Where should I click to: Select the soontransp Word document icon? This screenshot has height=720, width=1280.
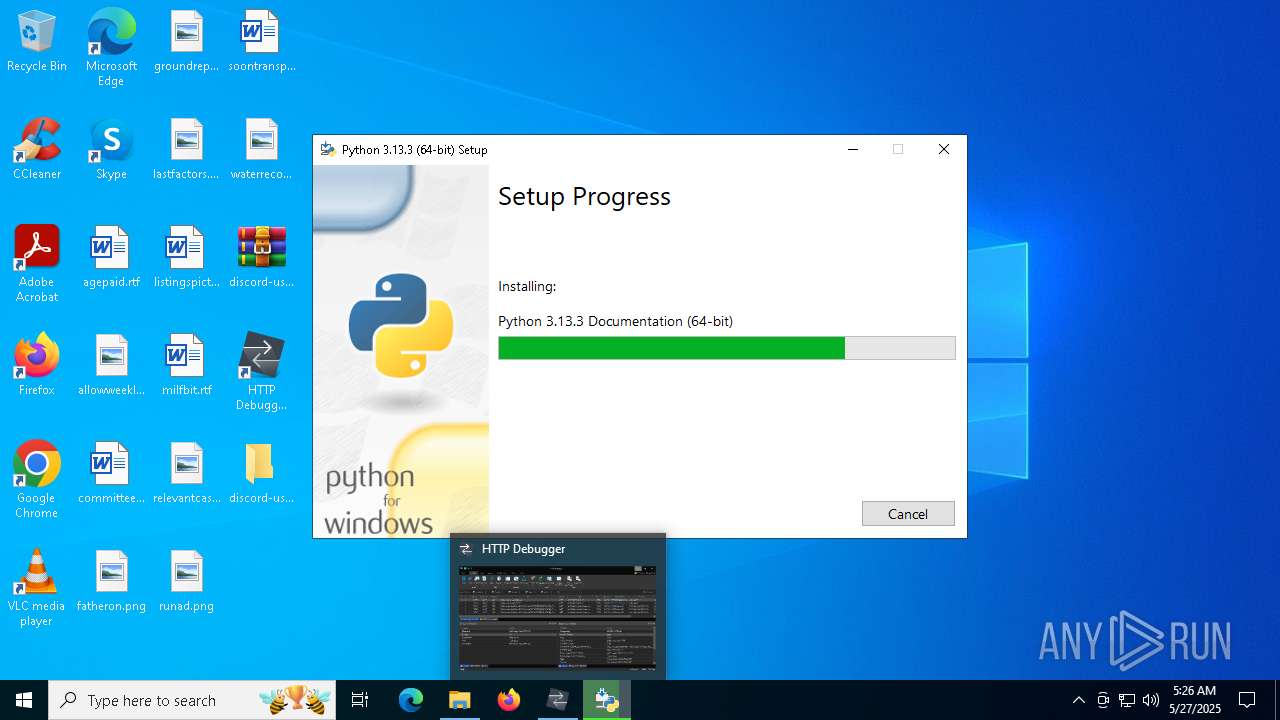click(261, 41)
